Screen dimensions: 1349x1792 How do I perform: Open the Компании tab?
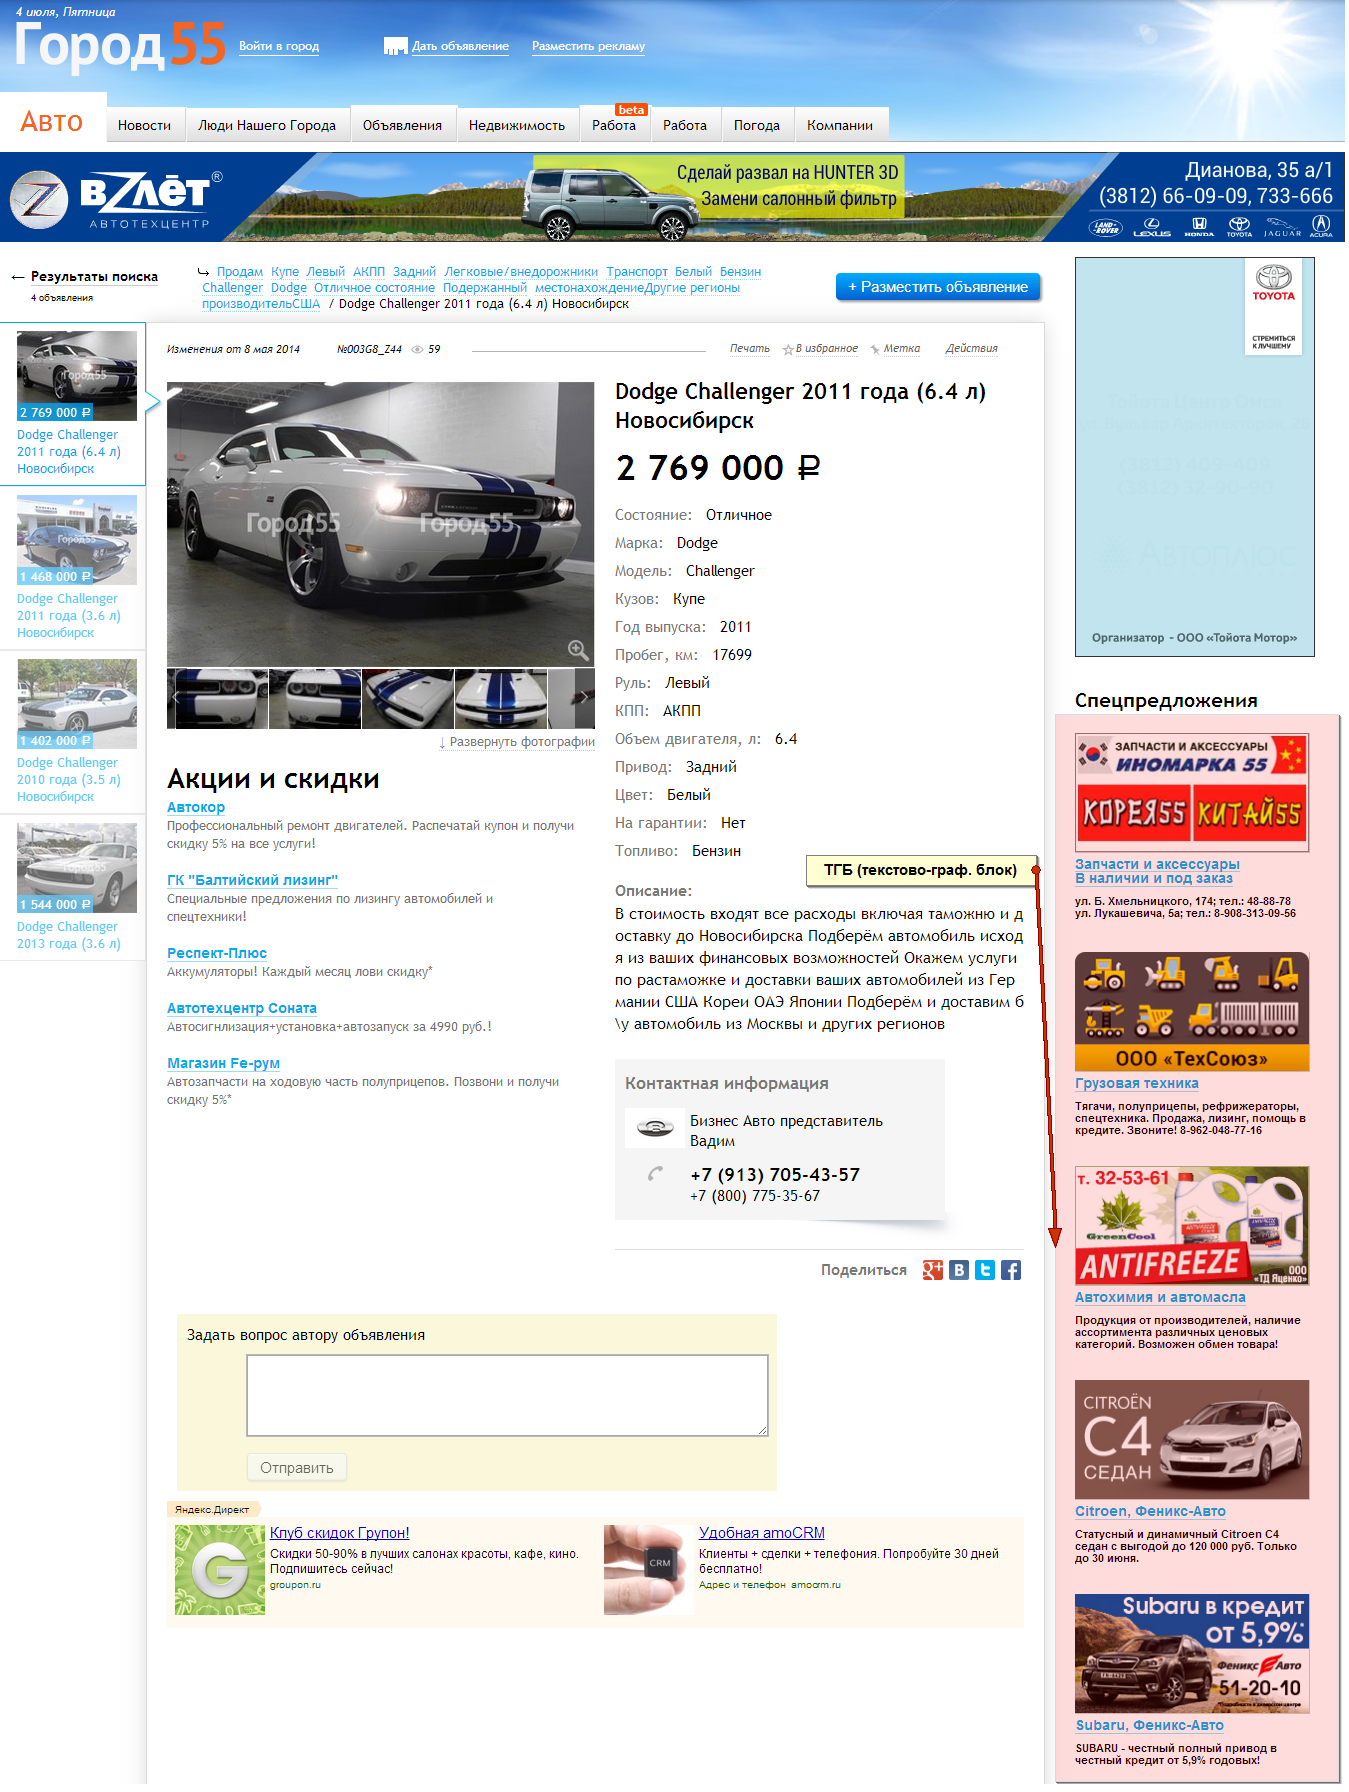click(840, 125)
